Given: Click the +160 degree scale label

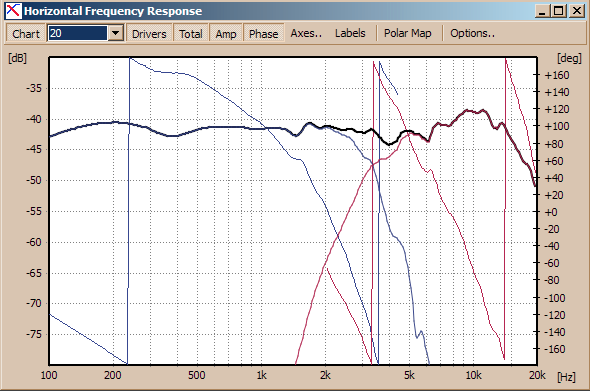Looking at the screenshot, I should point(557,75).
